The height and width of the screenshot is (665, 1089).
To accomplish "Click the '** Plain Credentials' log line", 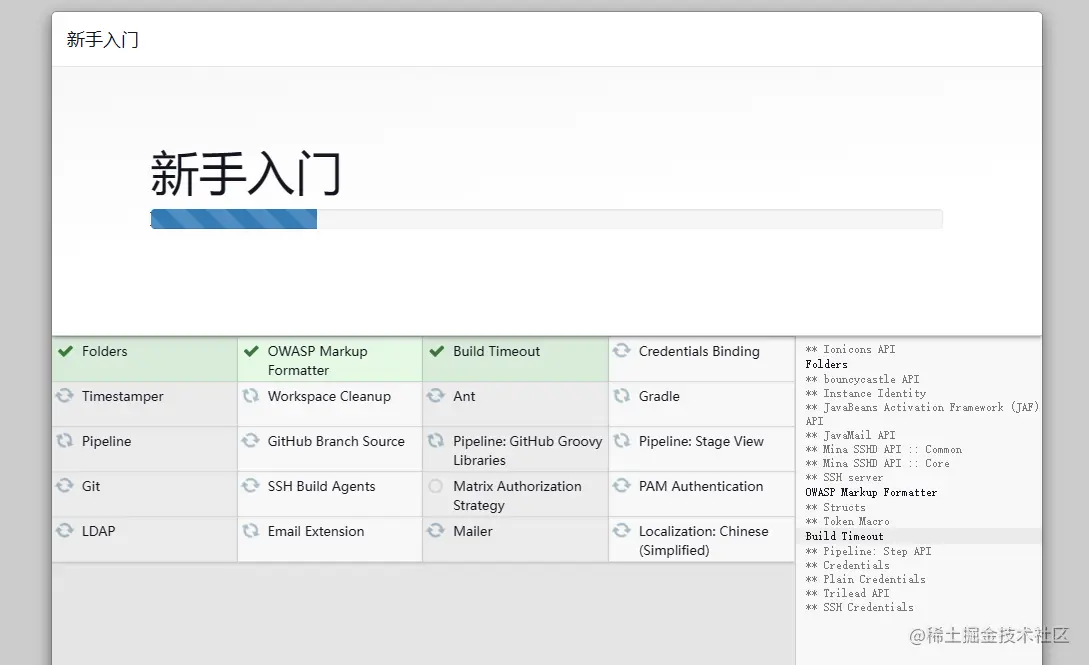I will coord(865,579).
